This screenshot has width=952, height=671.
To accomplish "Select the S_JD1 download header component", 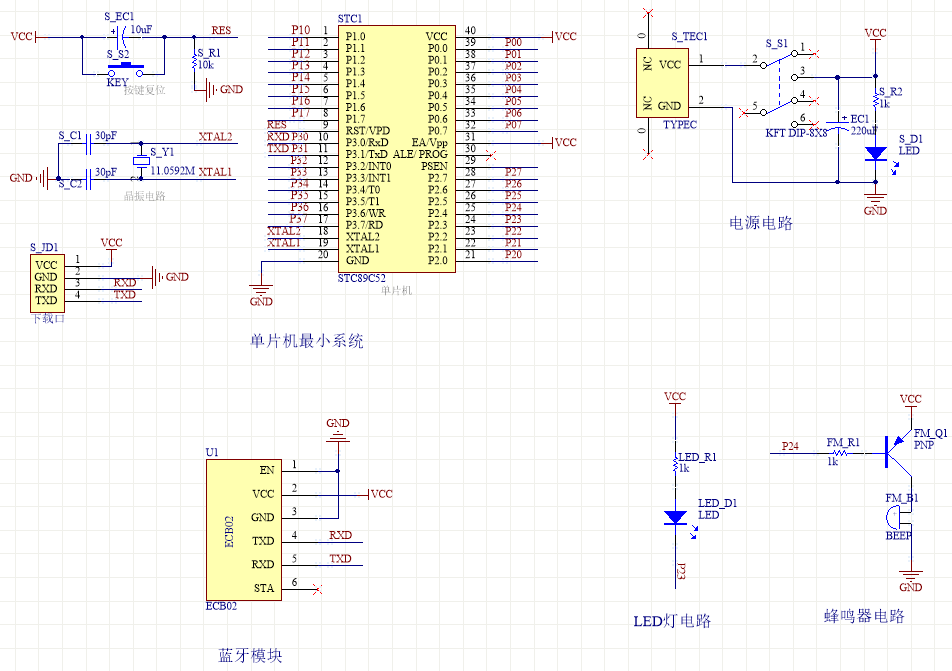I will coord(47,283).
